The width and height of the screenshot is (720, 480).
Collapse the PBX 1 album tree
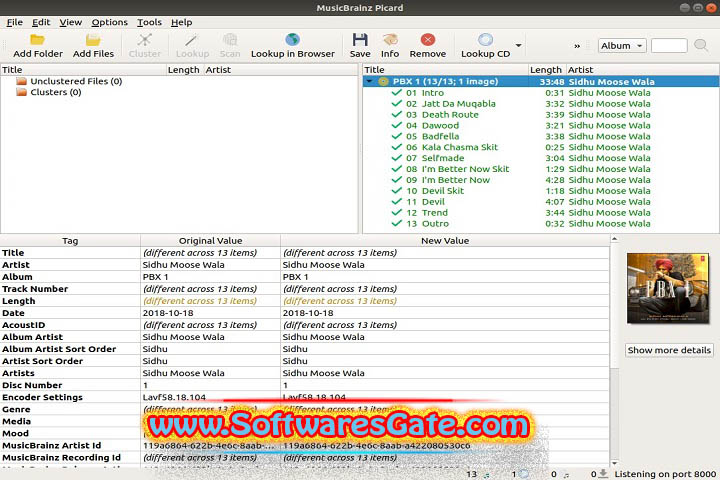coord(370,82)
